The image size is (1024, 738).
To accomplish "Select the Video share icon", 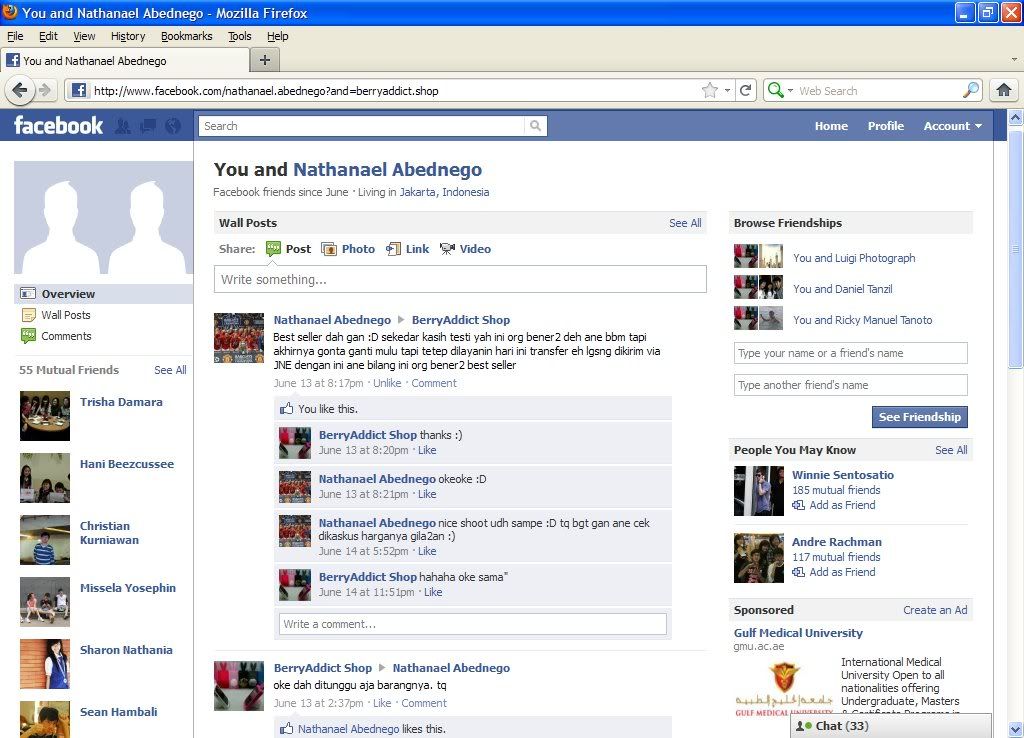I will [447, 249].
